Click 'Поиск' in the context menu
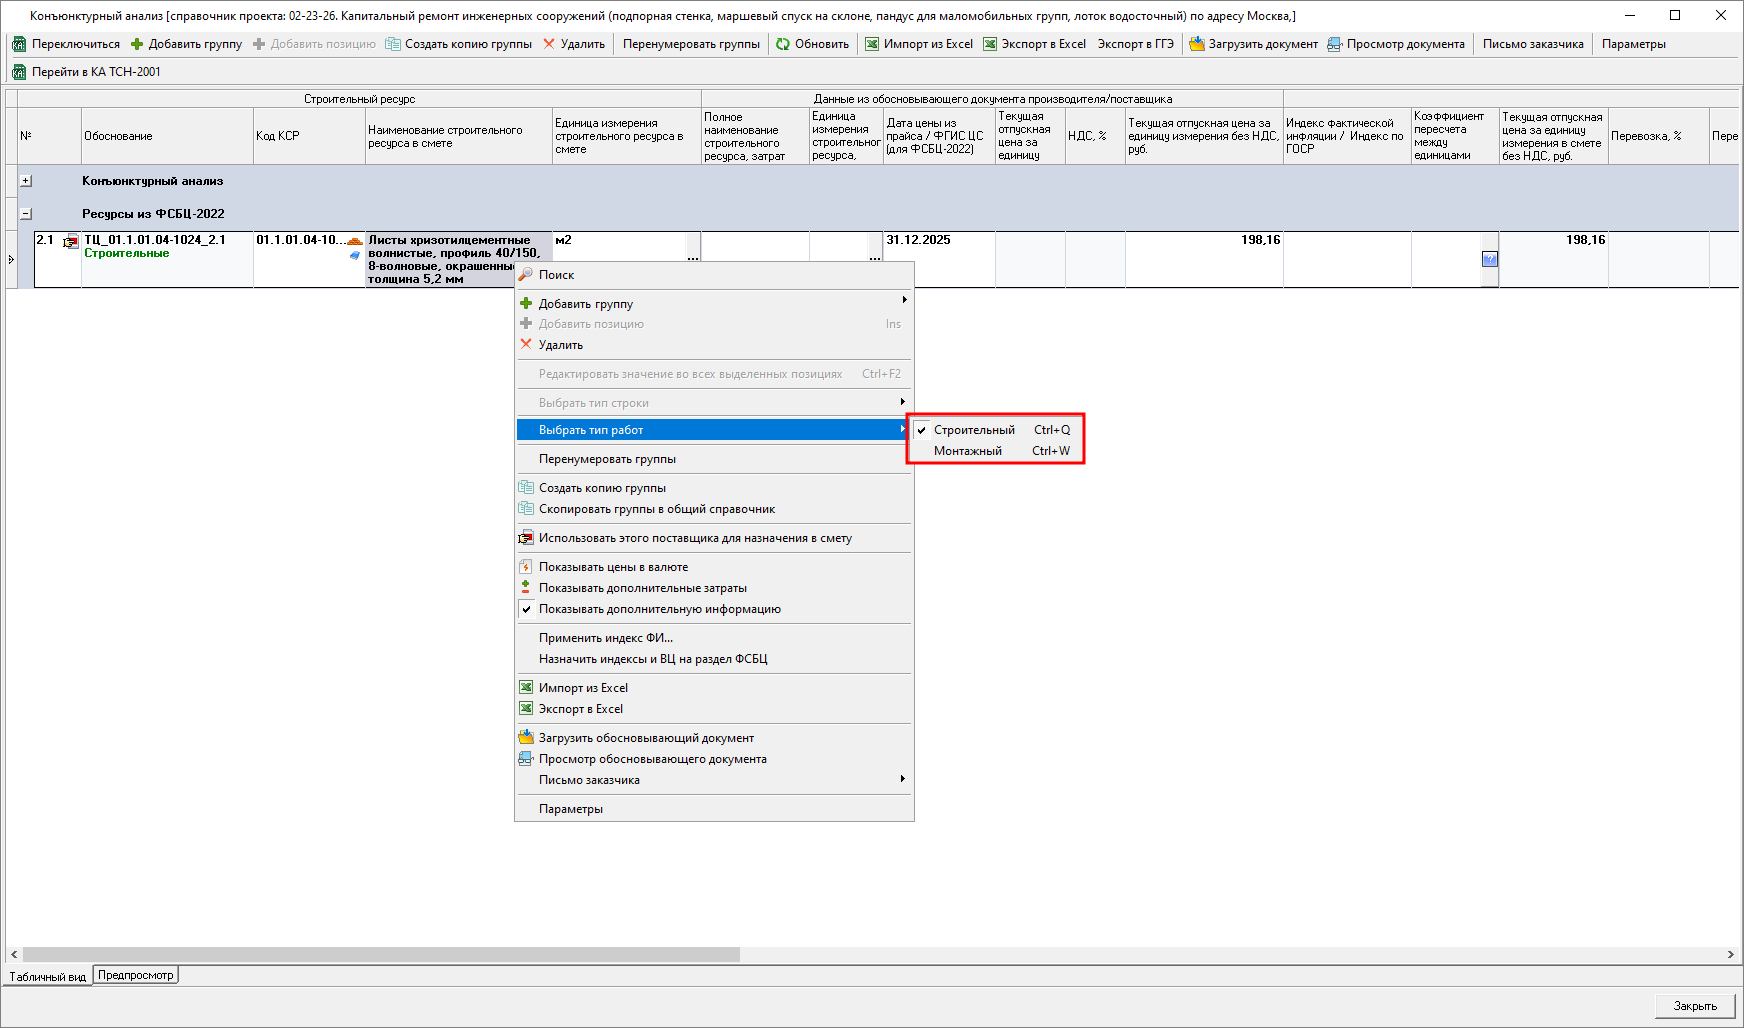The height and width of the screenshot is (1028, 1744). (556, 275)
